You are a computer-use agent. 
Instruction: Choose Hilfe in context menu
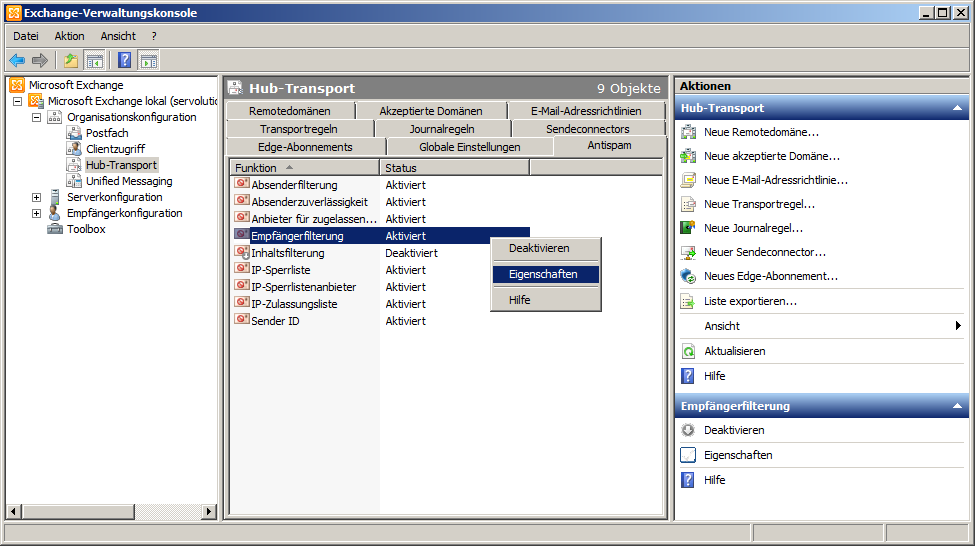(546, 300)
